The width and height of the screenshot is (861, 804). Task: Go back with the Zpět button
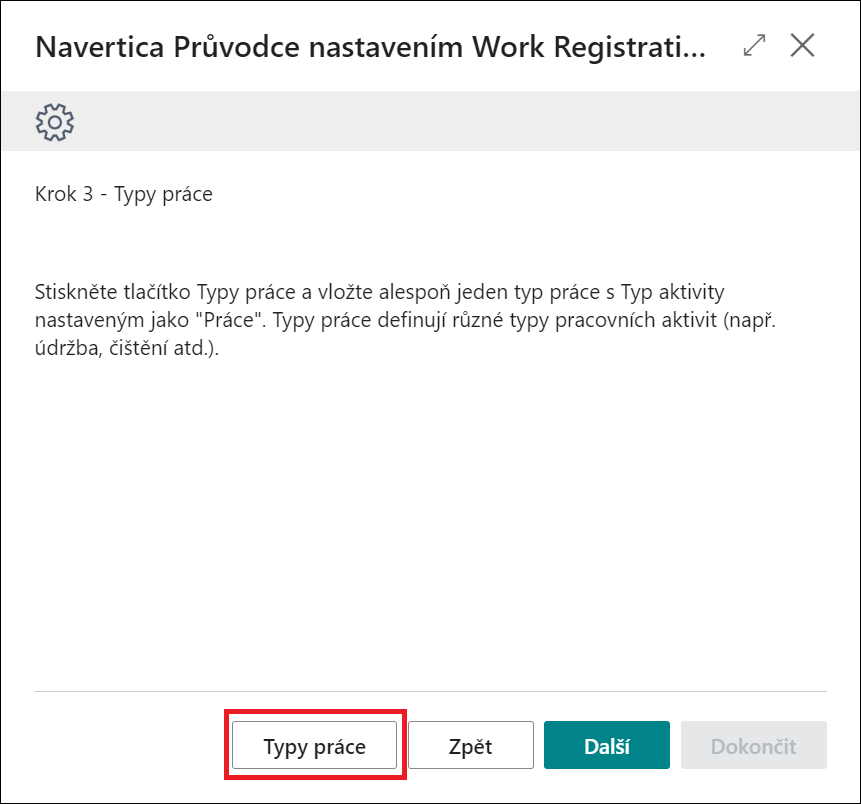pyautogui.click(x=471, y=745)
